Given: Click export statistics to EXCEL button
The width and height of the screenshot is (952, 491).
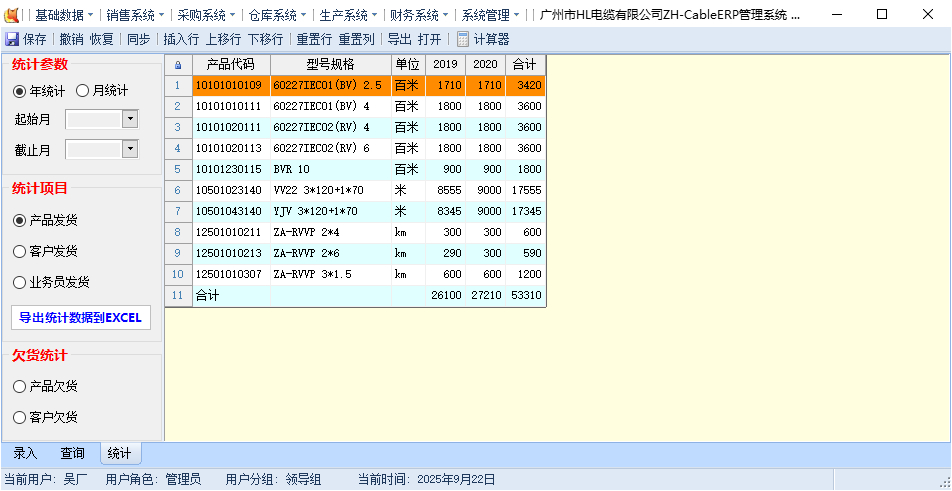Looking at the screenshot, I should point(81,318).
